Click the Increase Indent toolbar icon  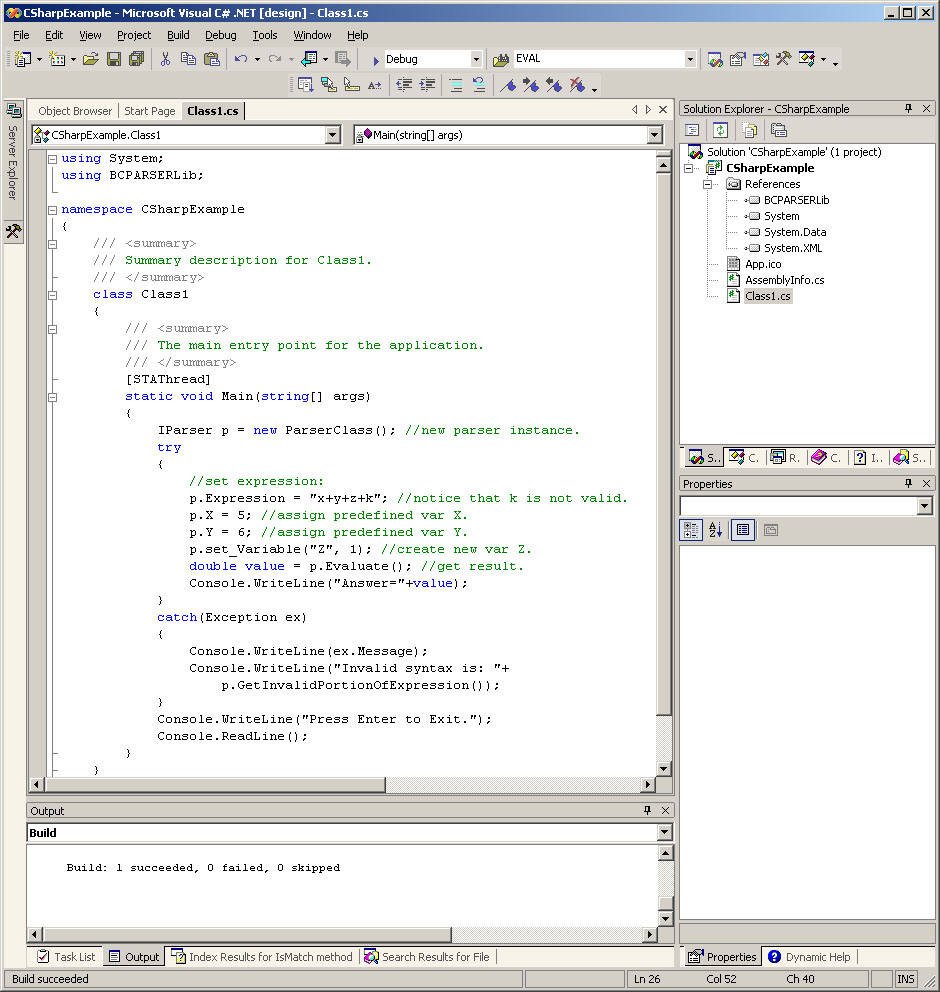tap(427, 85)
